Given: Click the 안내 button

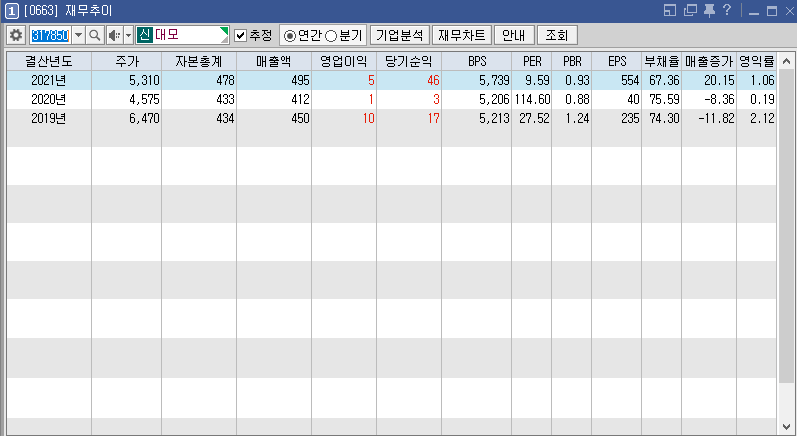Looking at the screenshot, I should 514,35.
